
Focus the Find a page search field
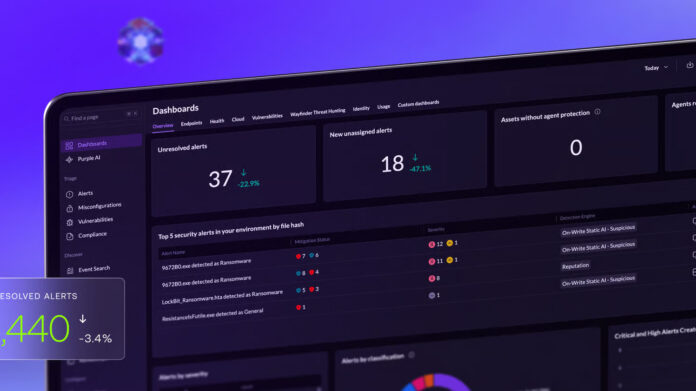(101, 117)
